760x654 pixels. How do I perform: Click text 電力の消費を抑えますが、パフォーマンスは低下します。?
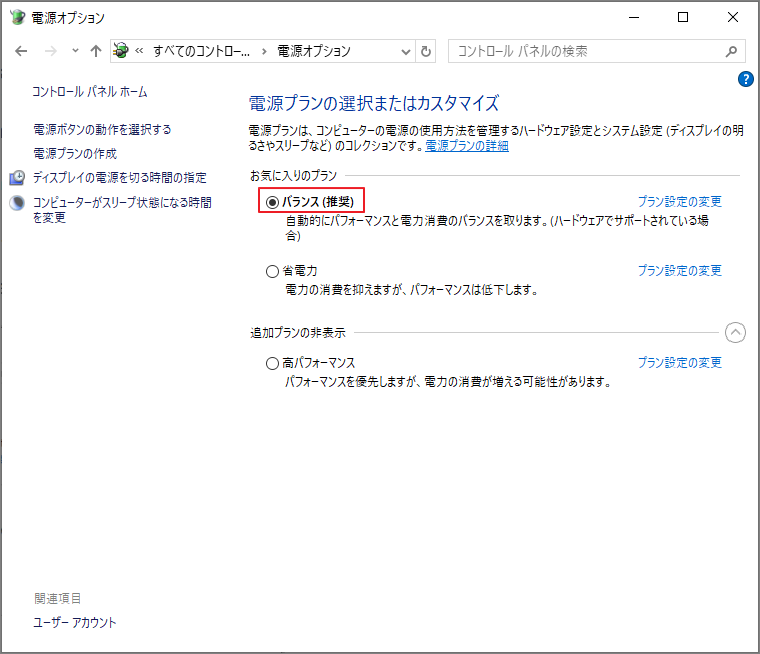pyautogui.click(x=412, y=290)
